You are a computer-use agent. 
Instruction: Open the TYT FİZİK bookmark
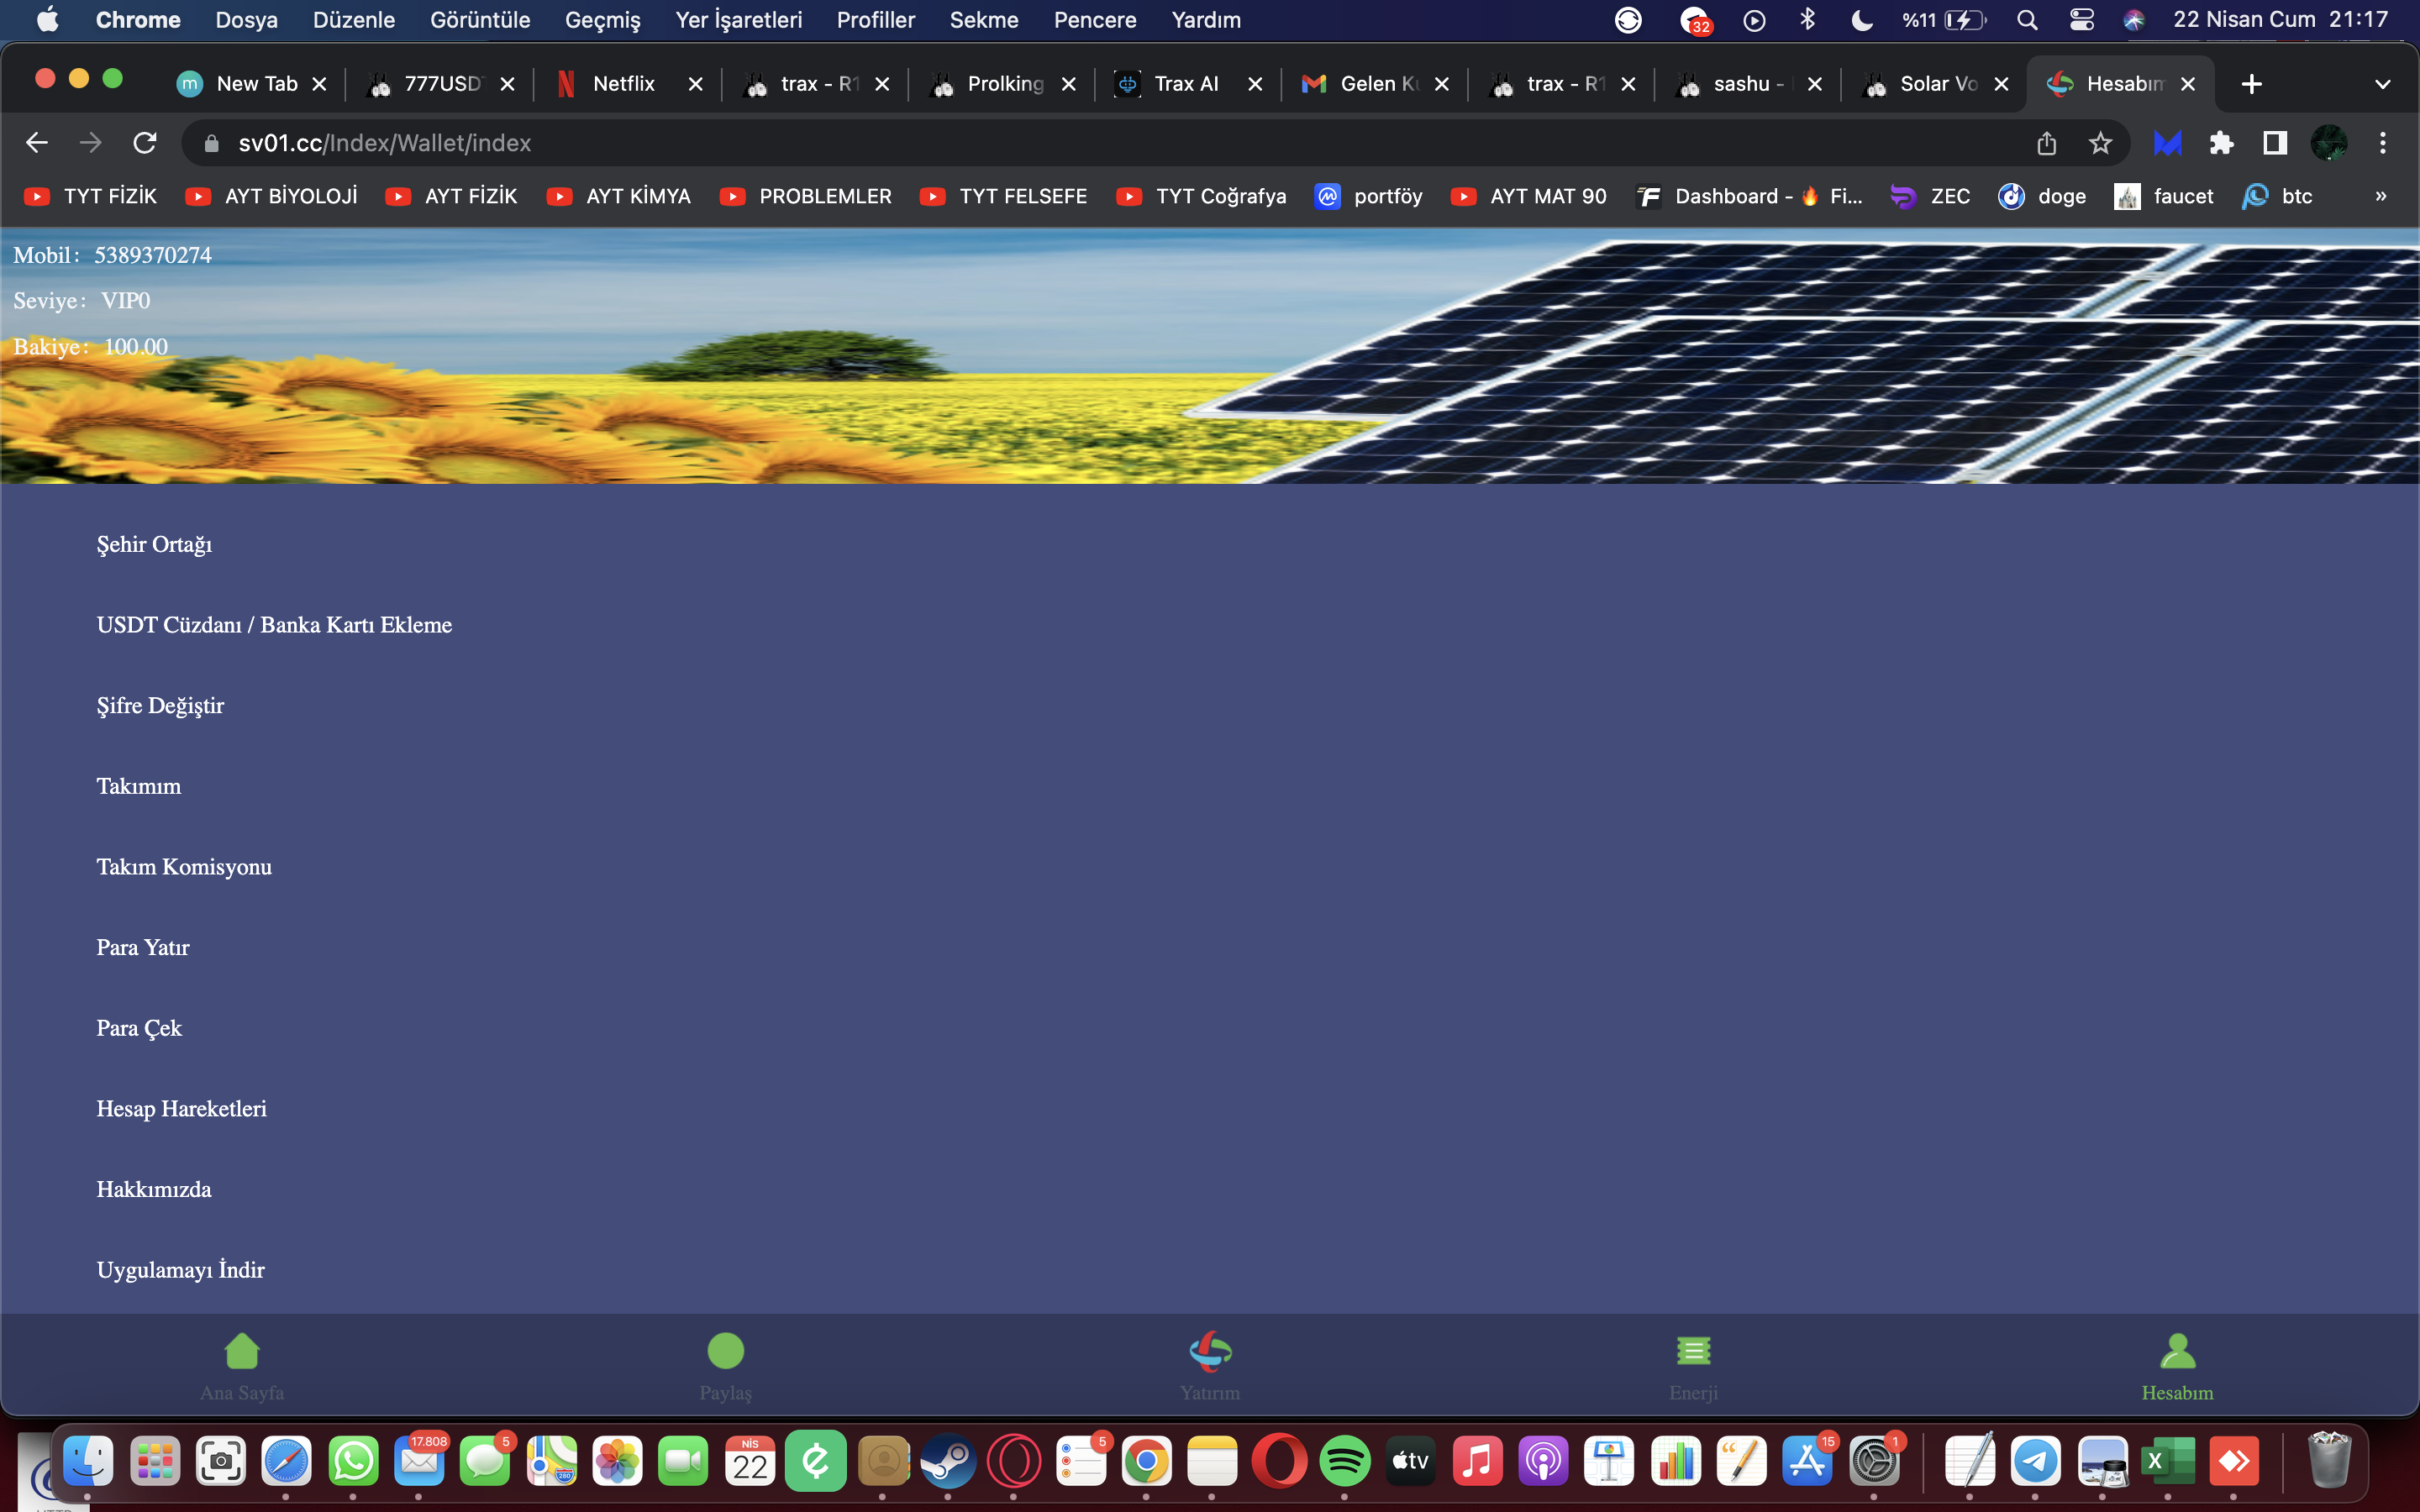[91, 196]
